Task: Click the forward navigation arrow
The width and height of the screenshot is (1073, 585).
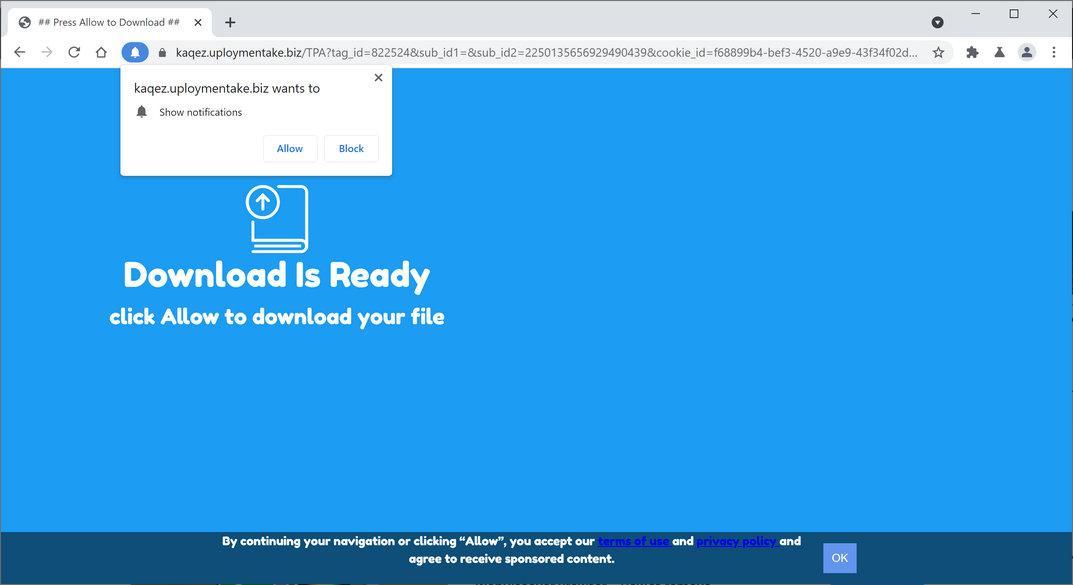Action: [46, 52]
